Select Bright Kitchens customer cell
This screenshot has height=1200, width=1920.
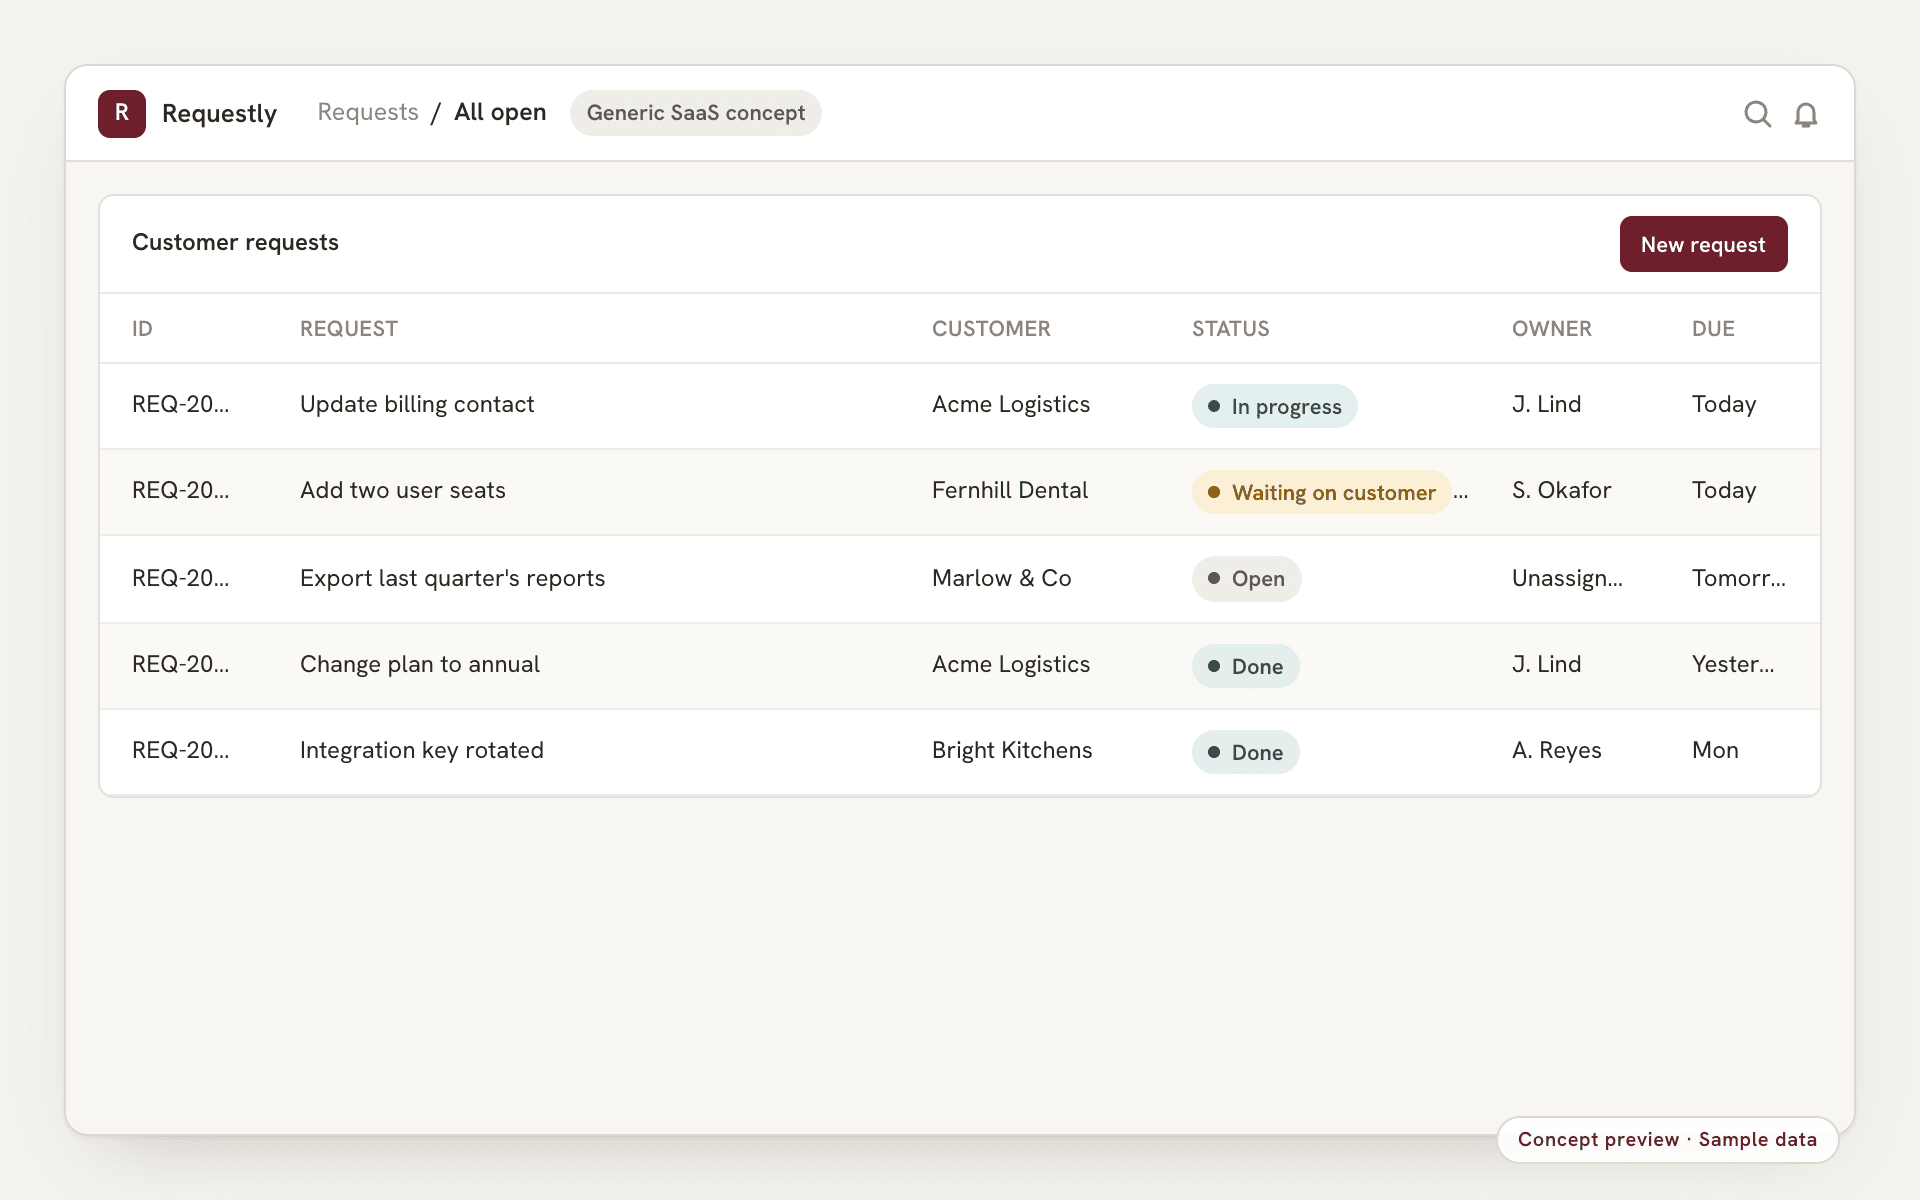point(1012,750)
